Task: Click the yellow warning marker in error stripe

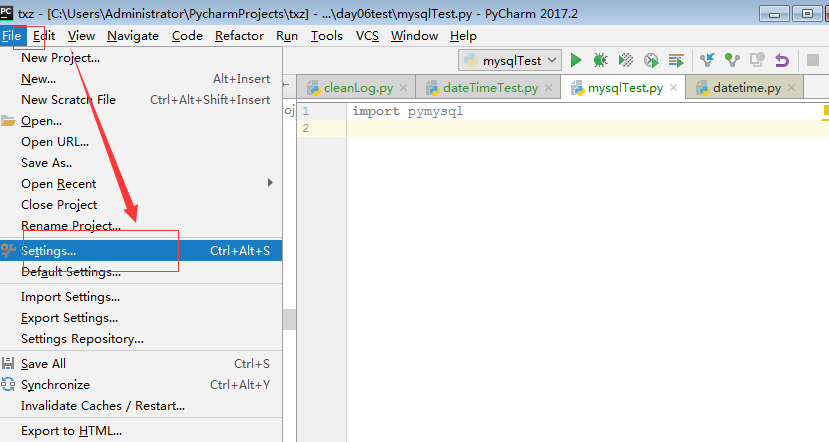Action: (x=826, y=112)
